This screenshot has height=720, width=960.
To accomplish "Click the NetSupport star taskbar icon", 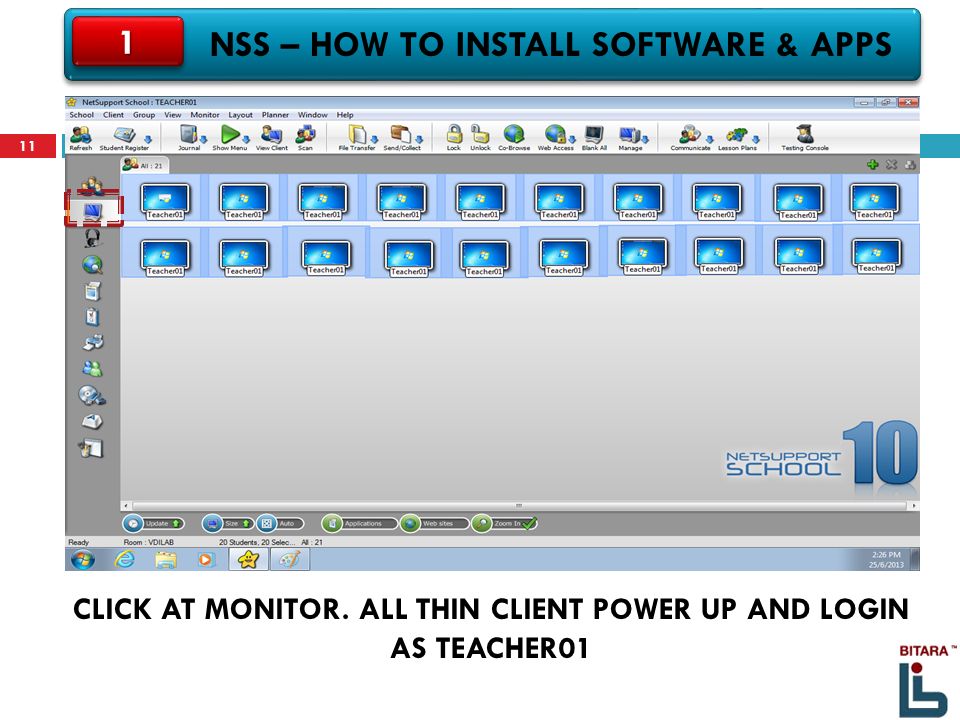I will [248, 559].
